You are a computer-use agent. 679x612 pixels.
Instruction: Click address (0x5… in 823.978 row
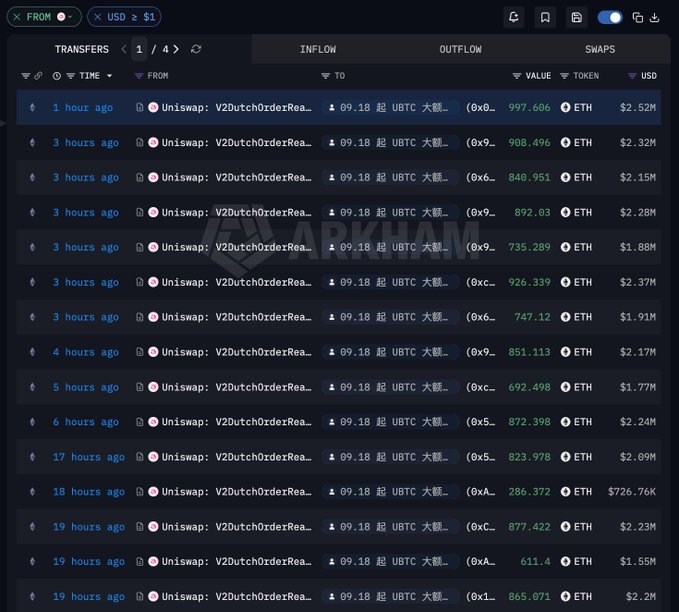pyautogui.click(x=480, y=457)
